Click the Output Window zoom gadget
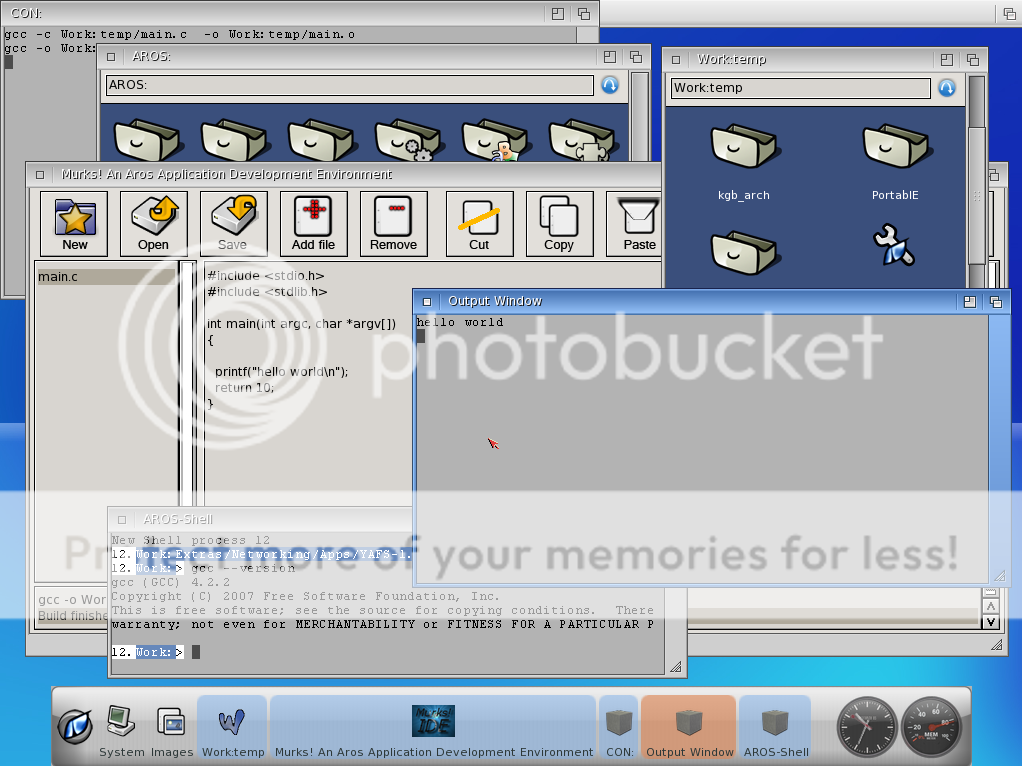The width and height of the screenshot is (1022, 766). pyautogui.click(x=969, y=301)
